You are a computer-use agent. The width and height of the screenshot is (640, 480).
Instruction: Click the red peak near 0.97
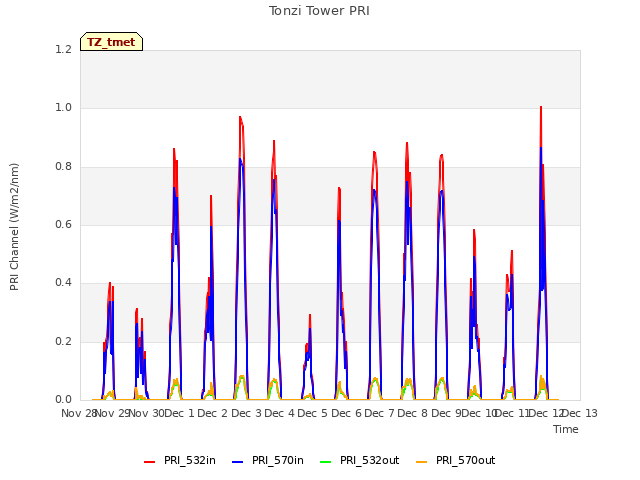(x=240, y=118)
